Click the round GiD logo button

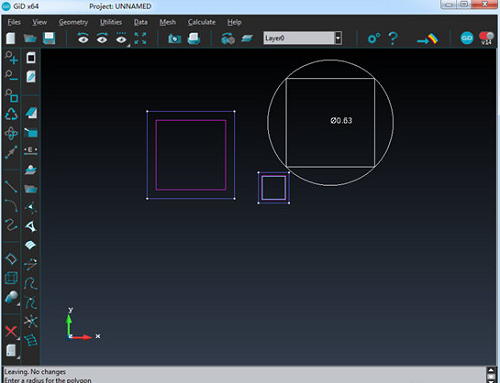[467, 38]
